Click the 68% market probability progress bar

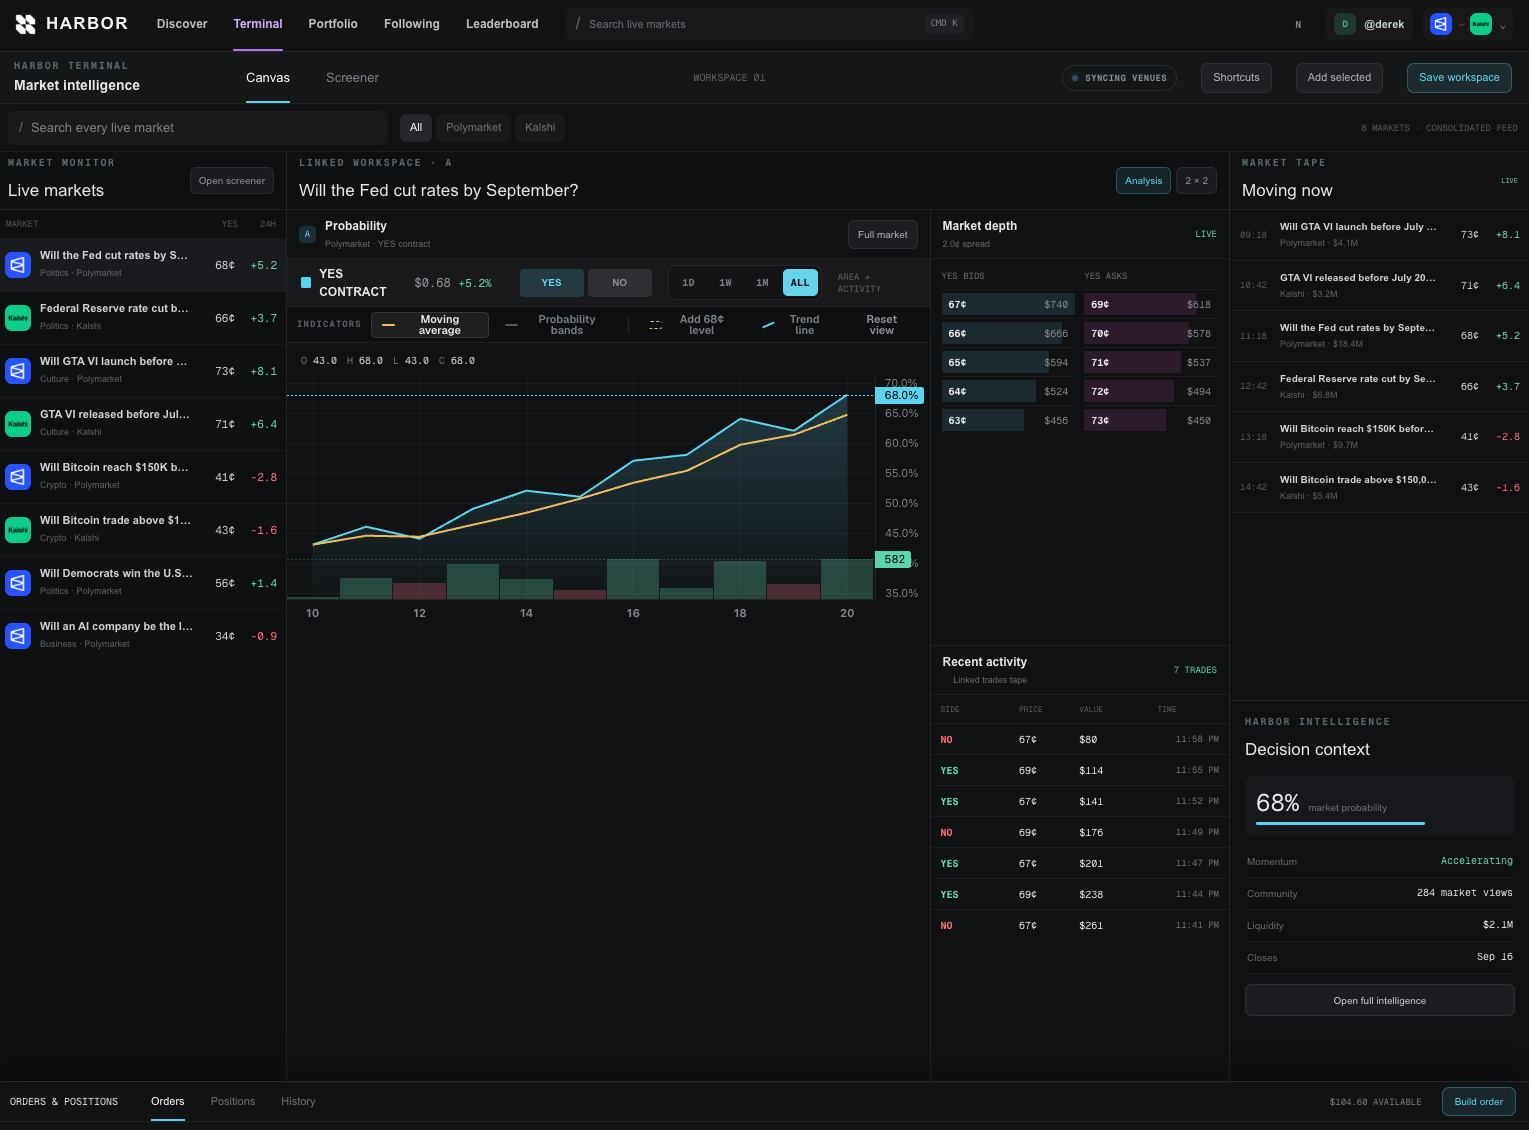(1340, 823)
